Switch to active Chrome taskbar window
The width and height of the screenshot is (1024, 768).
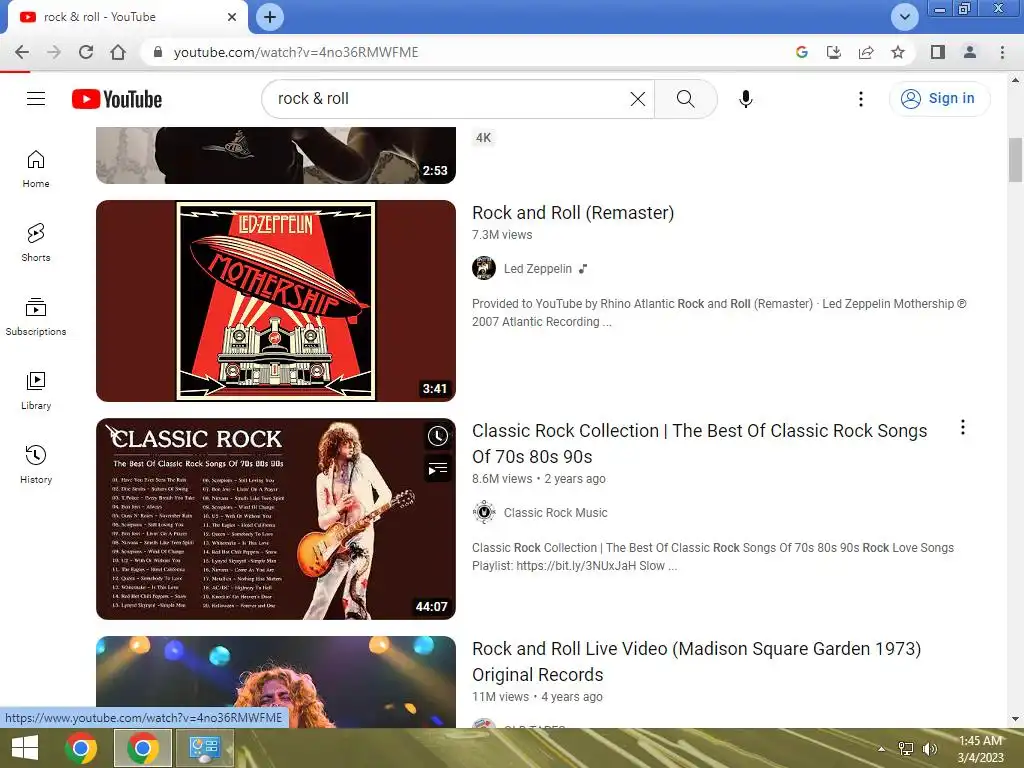tap(142, 748)
